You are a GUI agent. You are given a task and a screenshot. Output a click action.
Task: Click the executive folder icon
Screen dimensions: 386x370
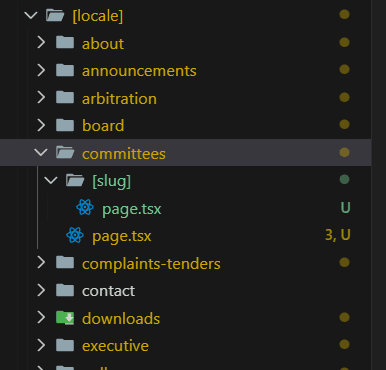65,345
